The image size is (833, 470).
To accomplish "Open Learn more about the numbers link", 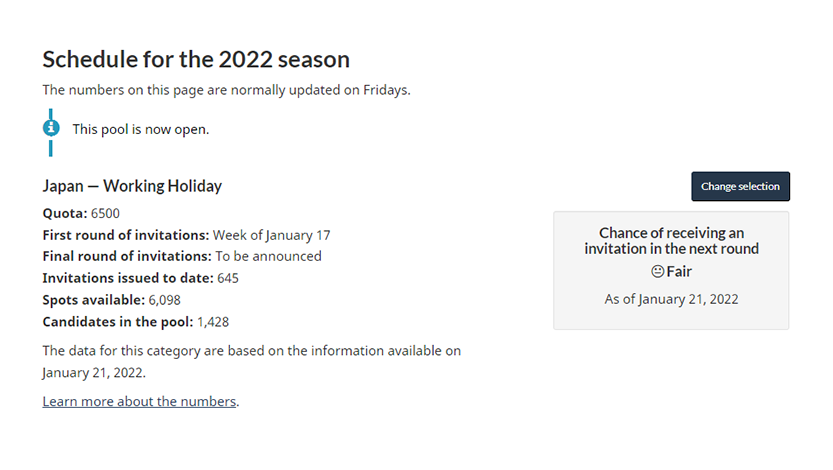I will point(139,401).
